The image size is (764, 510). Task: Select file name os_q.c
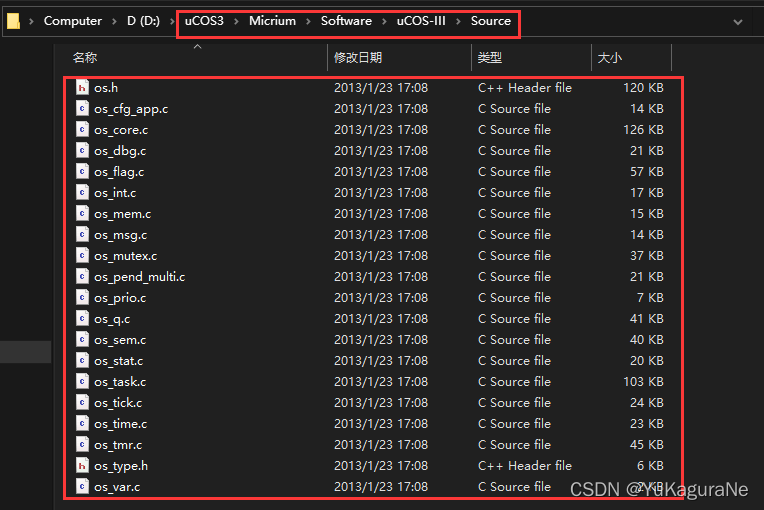click(112, 319)
